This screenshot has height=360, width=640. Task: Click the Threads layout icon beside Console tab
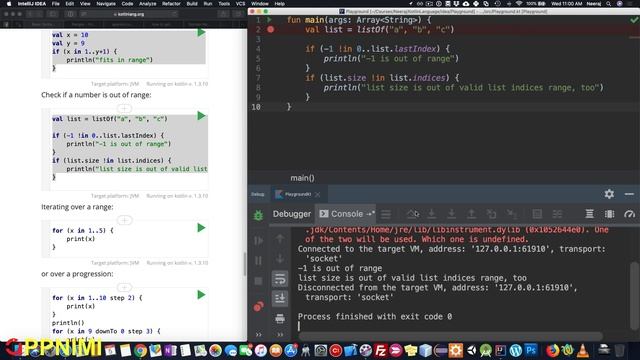coord(386,214)
